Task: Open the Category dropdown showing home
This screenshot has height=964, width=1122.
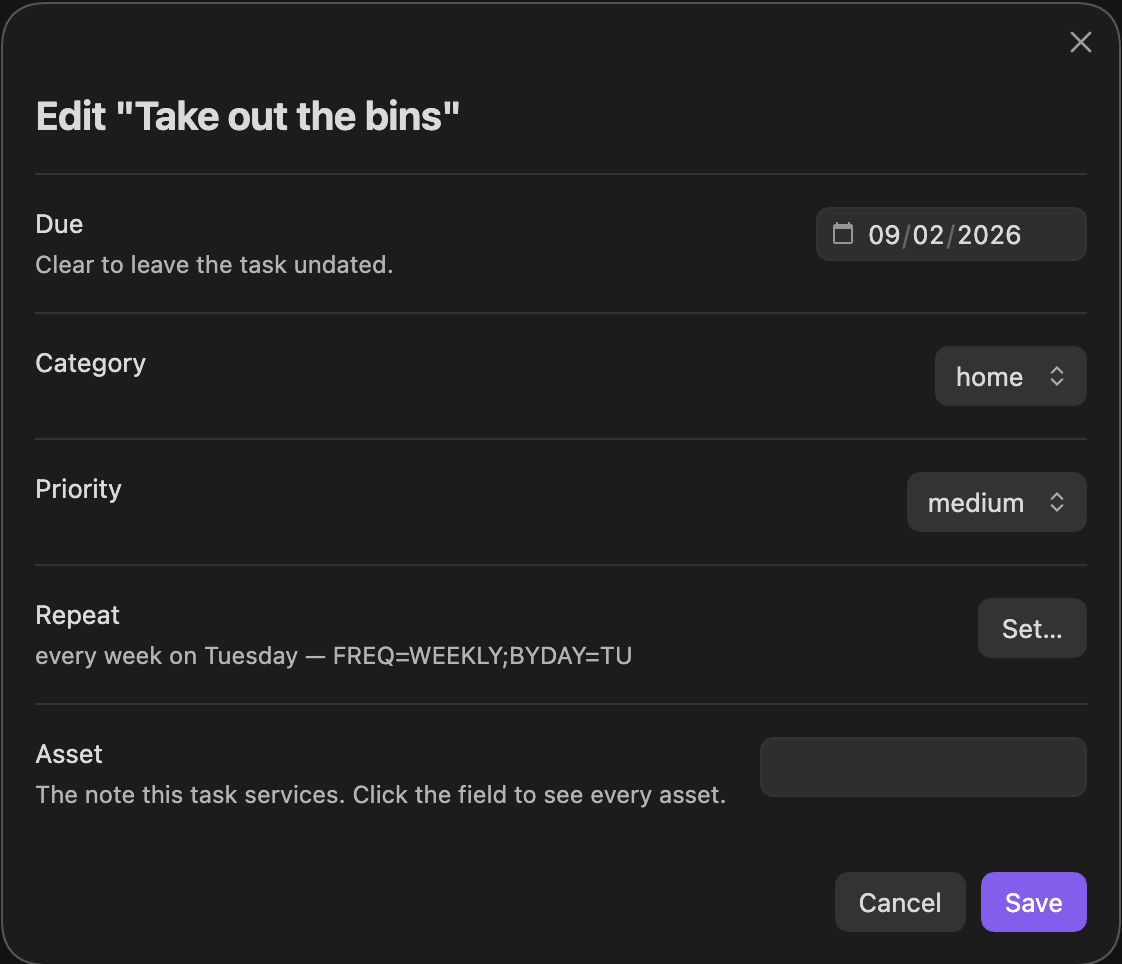Action: coord(1010,376)
